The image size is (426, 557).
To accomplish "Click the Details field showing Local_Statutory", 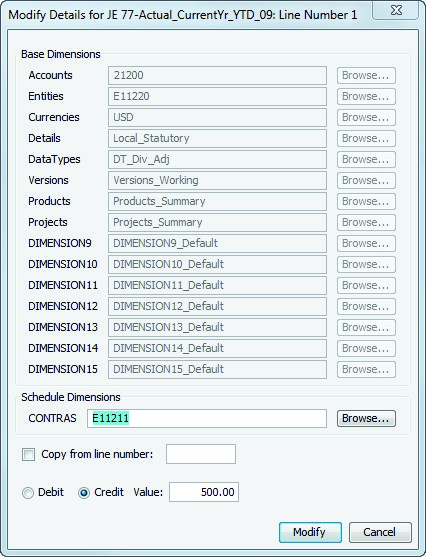I will click(217, 138).
